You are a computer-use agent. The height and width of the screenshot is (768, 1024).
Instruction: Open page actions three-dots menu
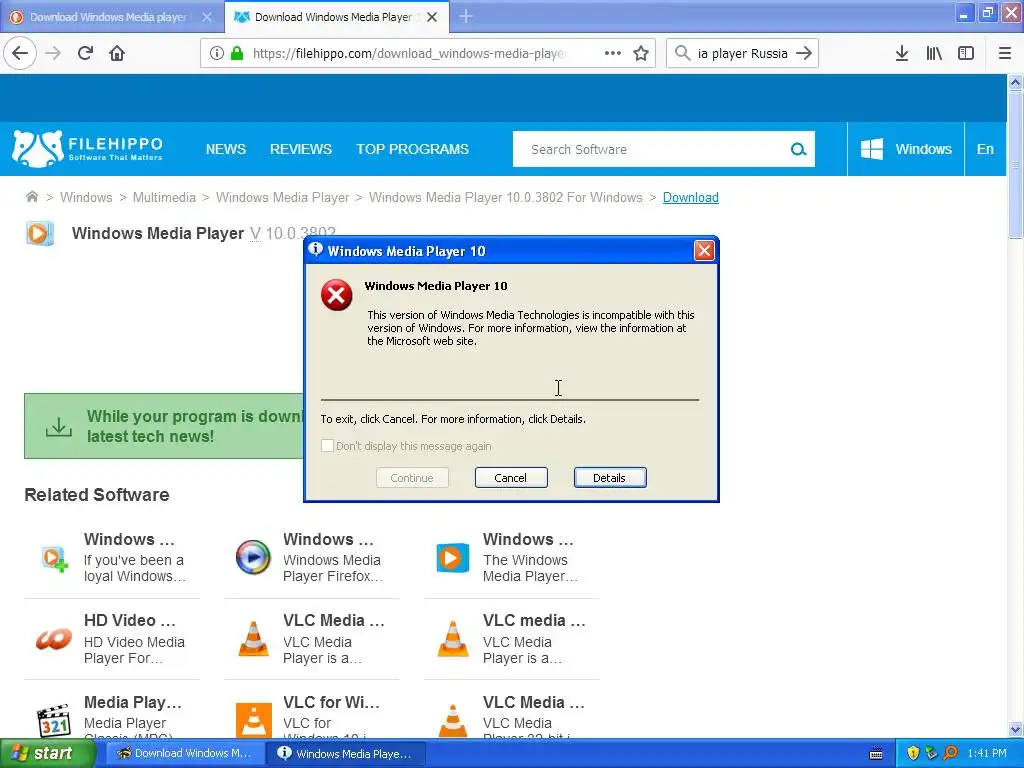point(613,53)
